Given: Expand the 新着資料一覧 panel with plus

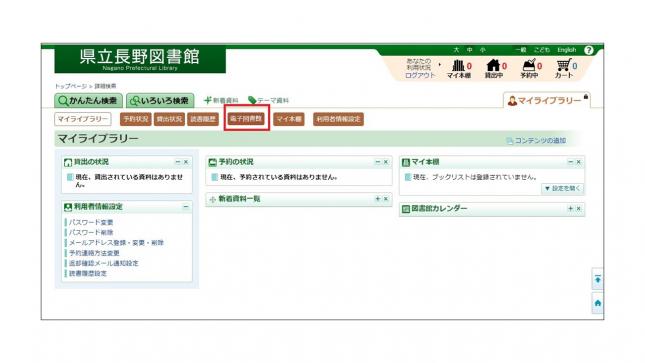Looking at the screenshot, I should 378,199.
